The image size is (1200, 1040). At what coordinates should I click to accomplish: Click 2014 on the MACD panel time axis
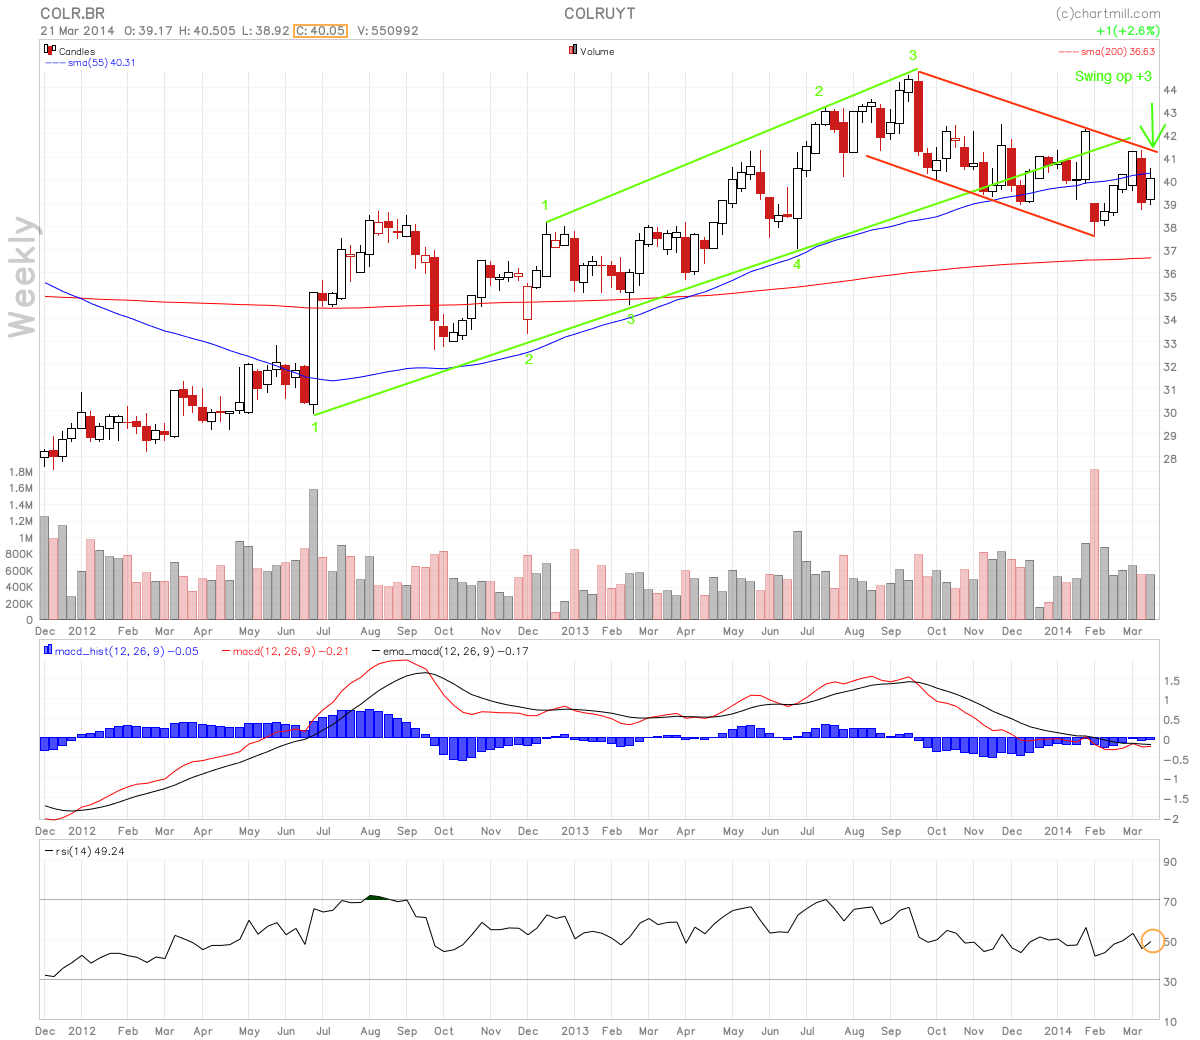(1058, 831)
